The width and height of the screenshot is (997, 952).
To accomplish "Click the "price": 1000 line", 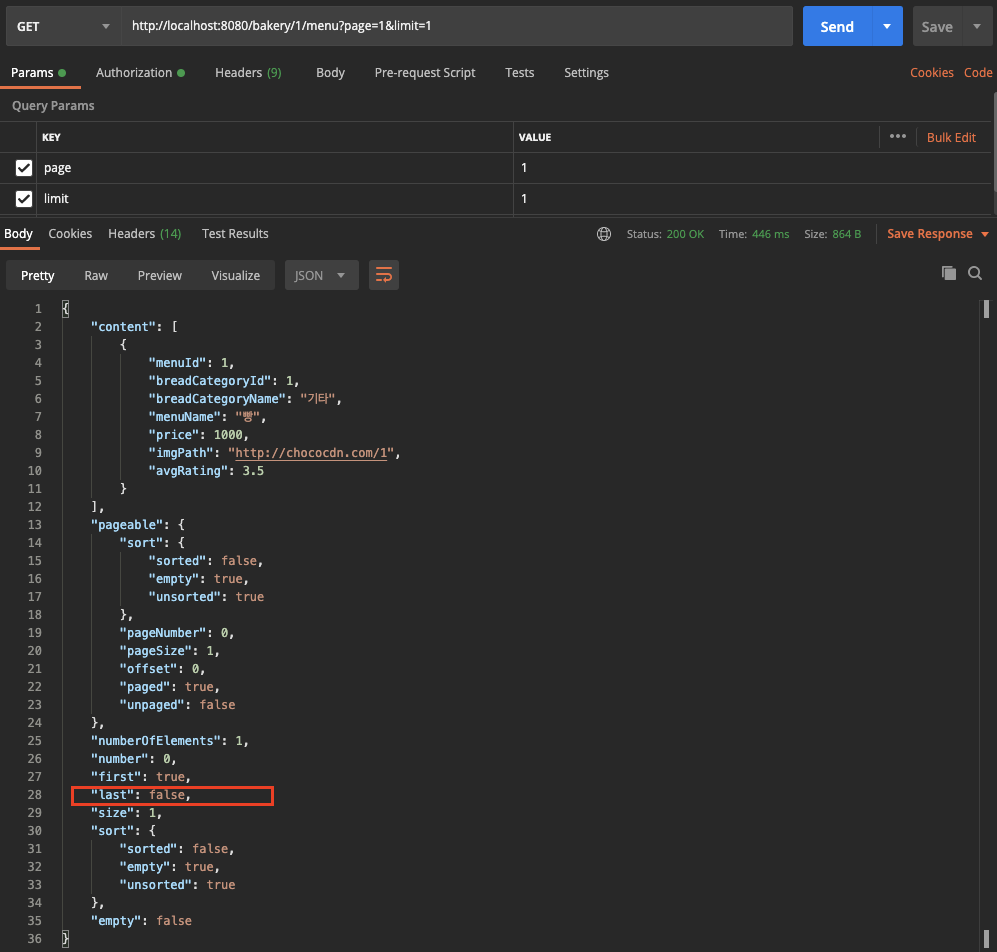I will click(198, 434).
